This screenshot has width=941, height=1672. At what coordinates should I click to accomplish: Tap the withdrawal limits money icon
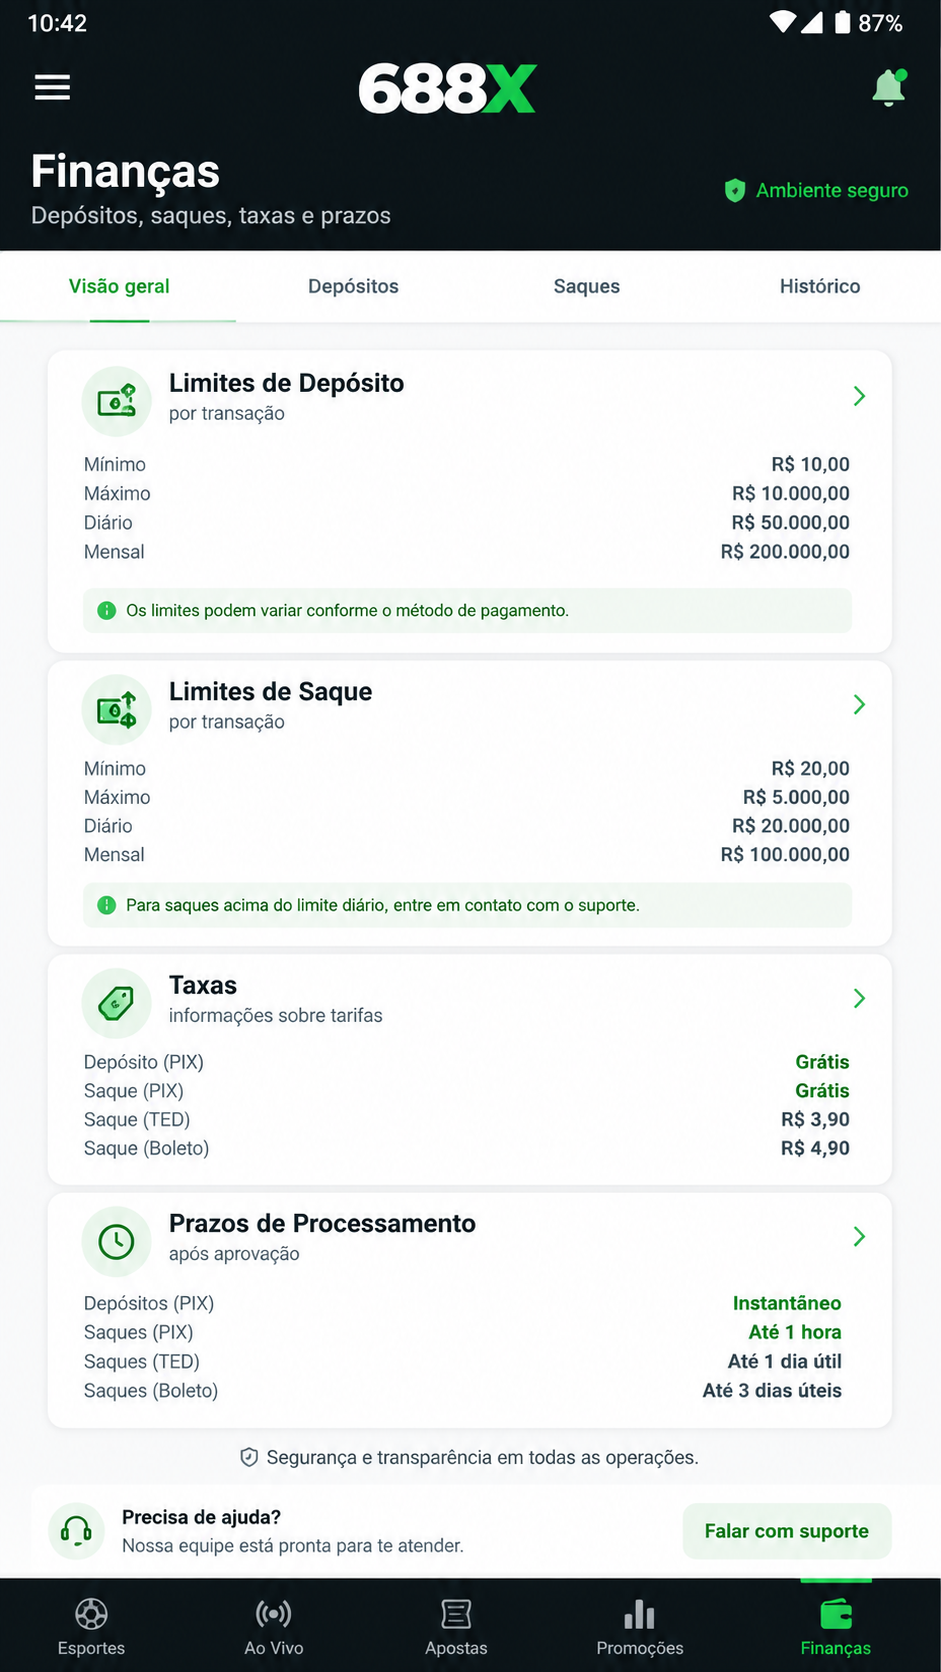[117, 709]
